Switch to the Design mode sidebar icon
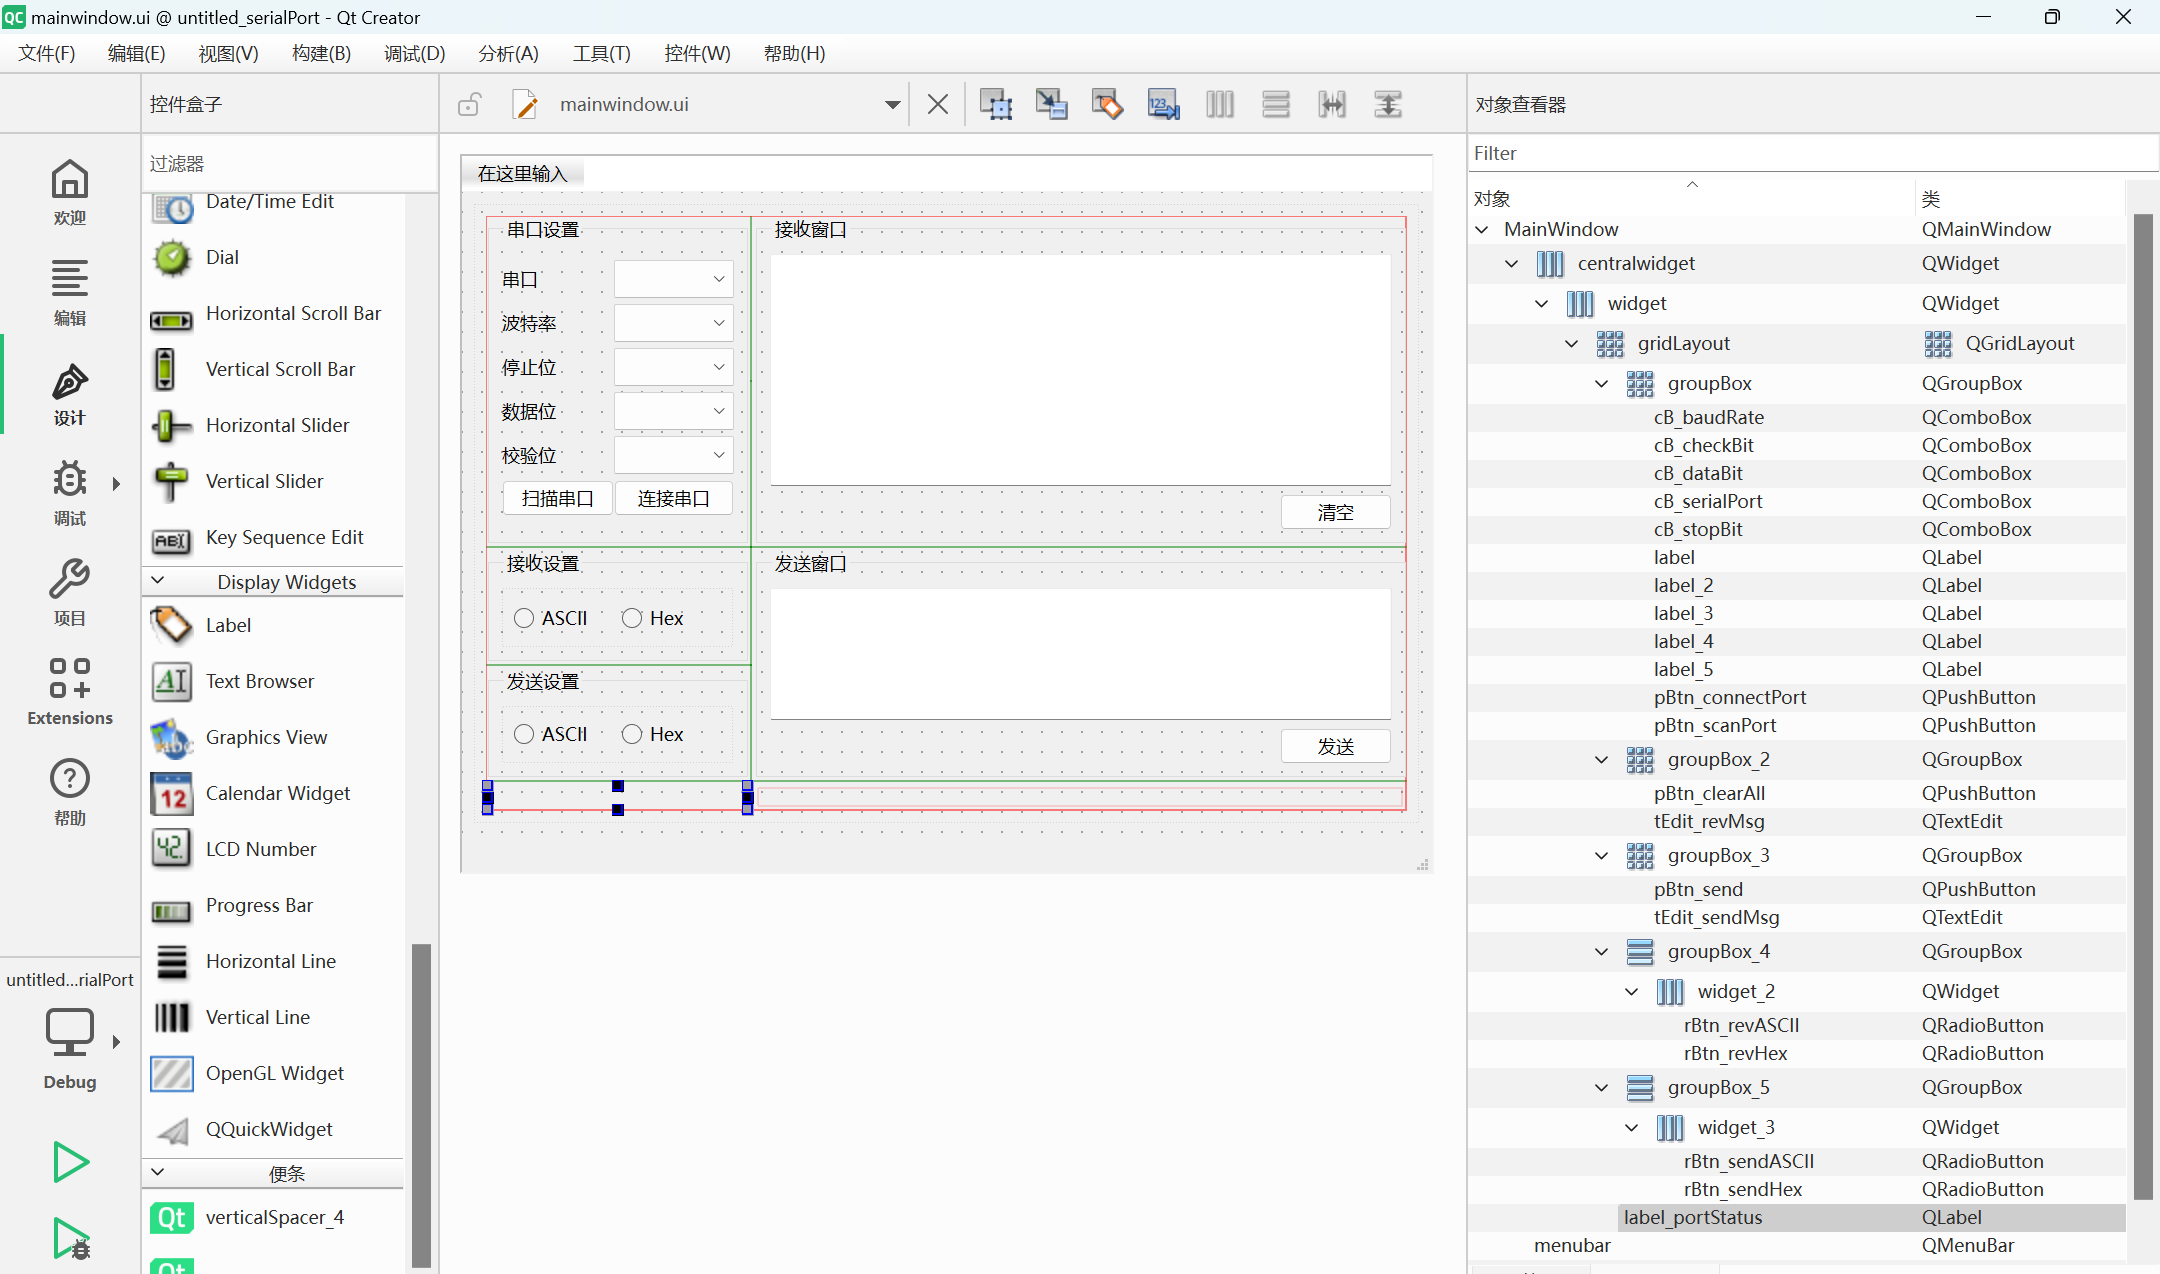This screenshot has width=2160, height=1274. coord(69,394)
